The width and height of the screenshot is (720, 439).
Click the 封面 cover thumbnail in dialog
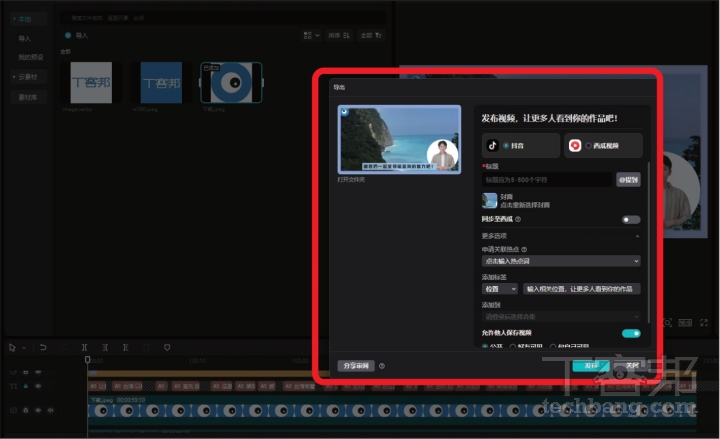[x=489, y=201]
